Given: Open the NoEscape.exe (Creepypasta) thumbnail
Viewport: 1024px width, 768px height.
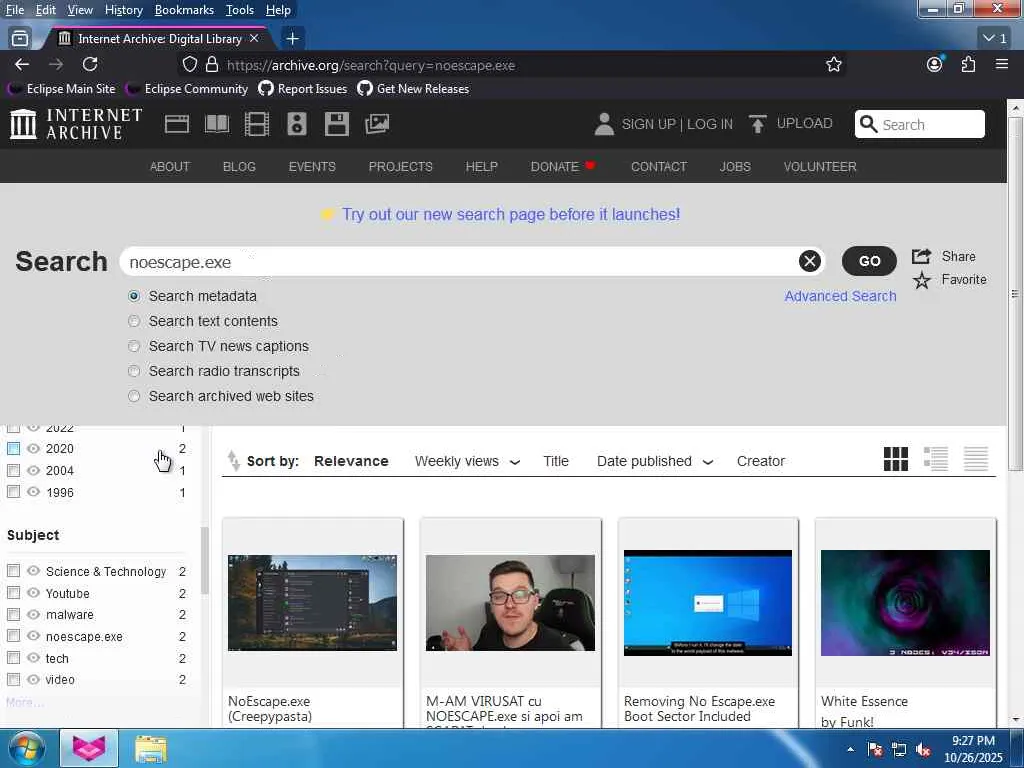Looking at the screenshot, I should pyautogui.click(x=312, y=602).
